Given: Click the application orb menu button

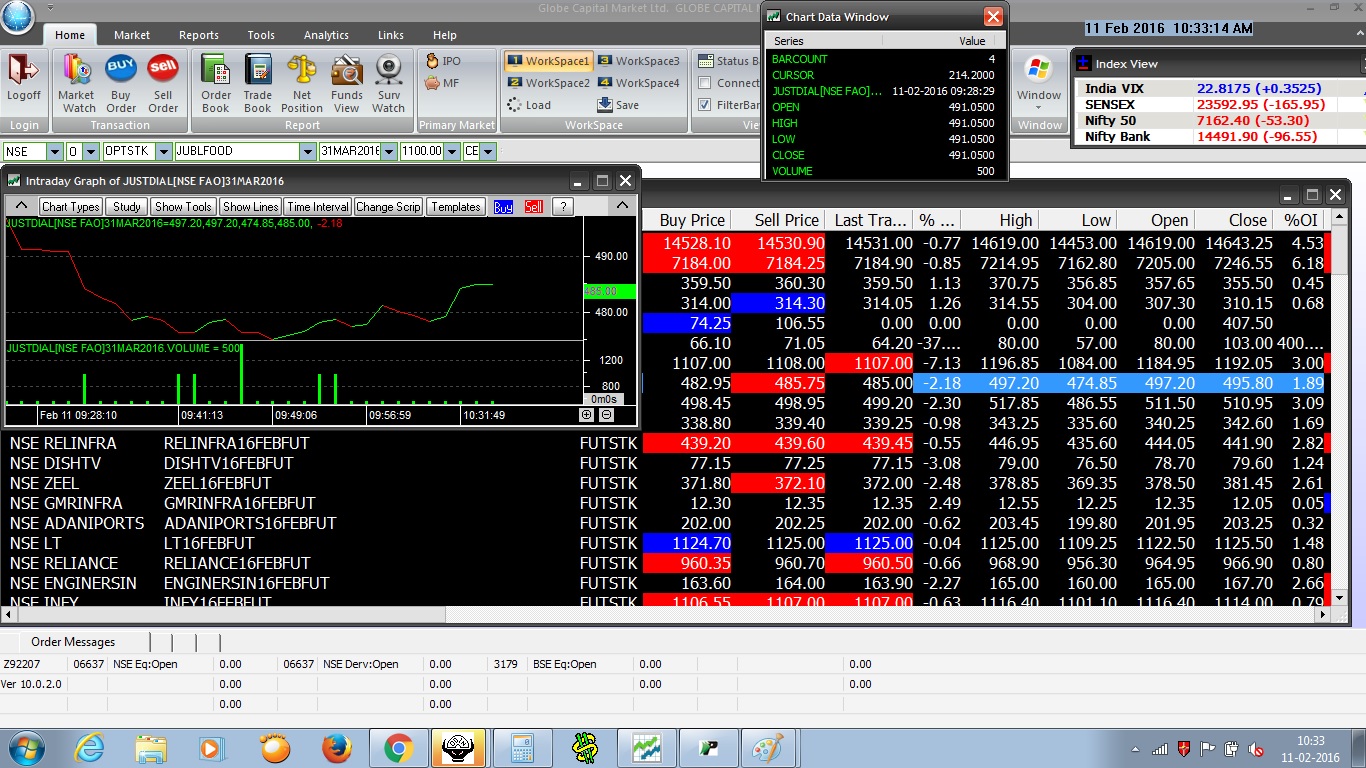Looking at the screenshot, I should (17, 17).
